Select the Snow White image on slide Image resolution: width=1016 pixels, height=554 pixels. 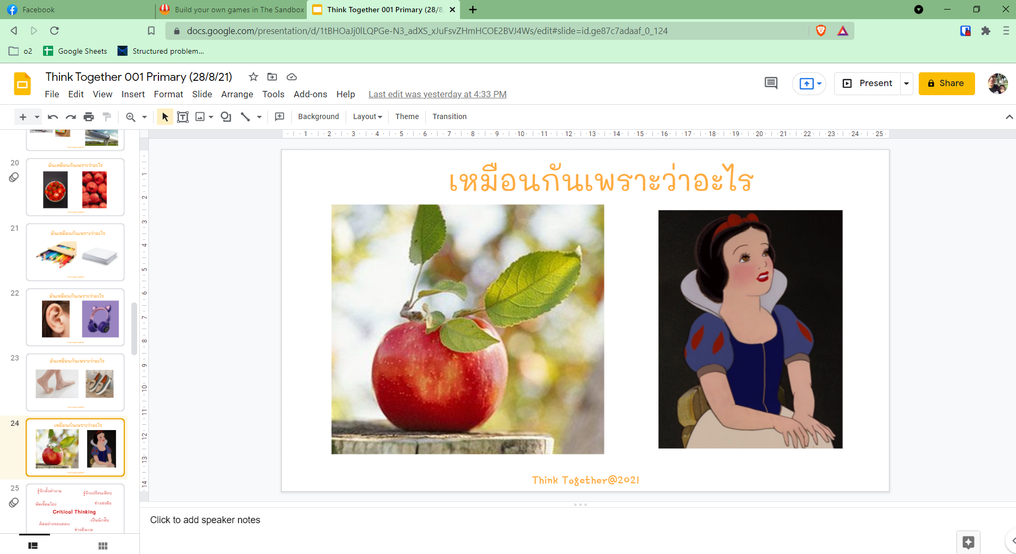click(x=750, y=329)
